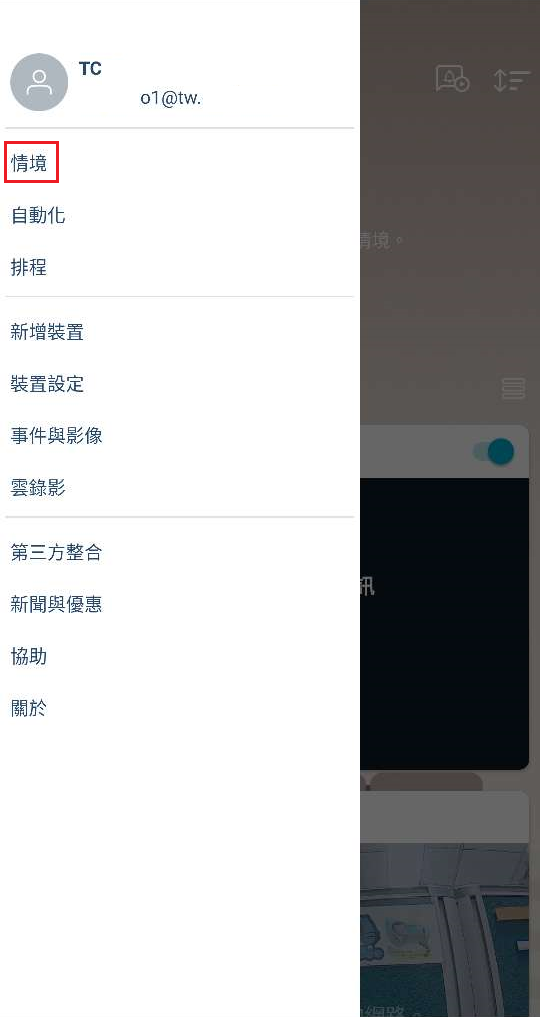
Task: Switch to list layout view icon
Action: pos(513,389)
